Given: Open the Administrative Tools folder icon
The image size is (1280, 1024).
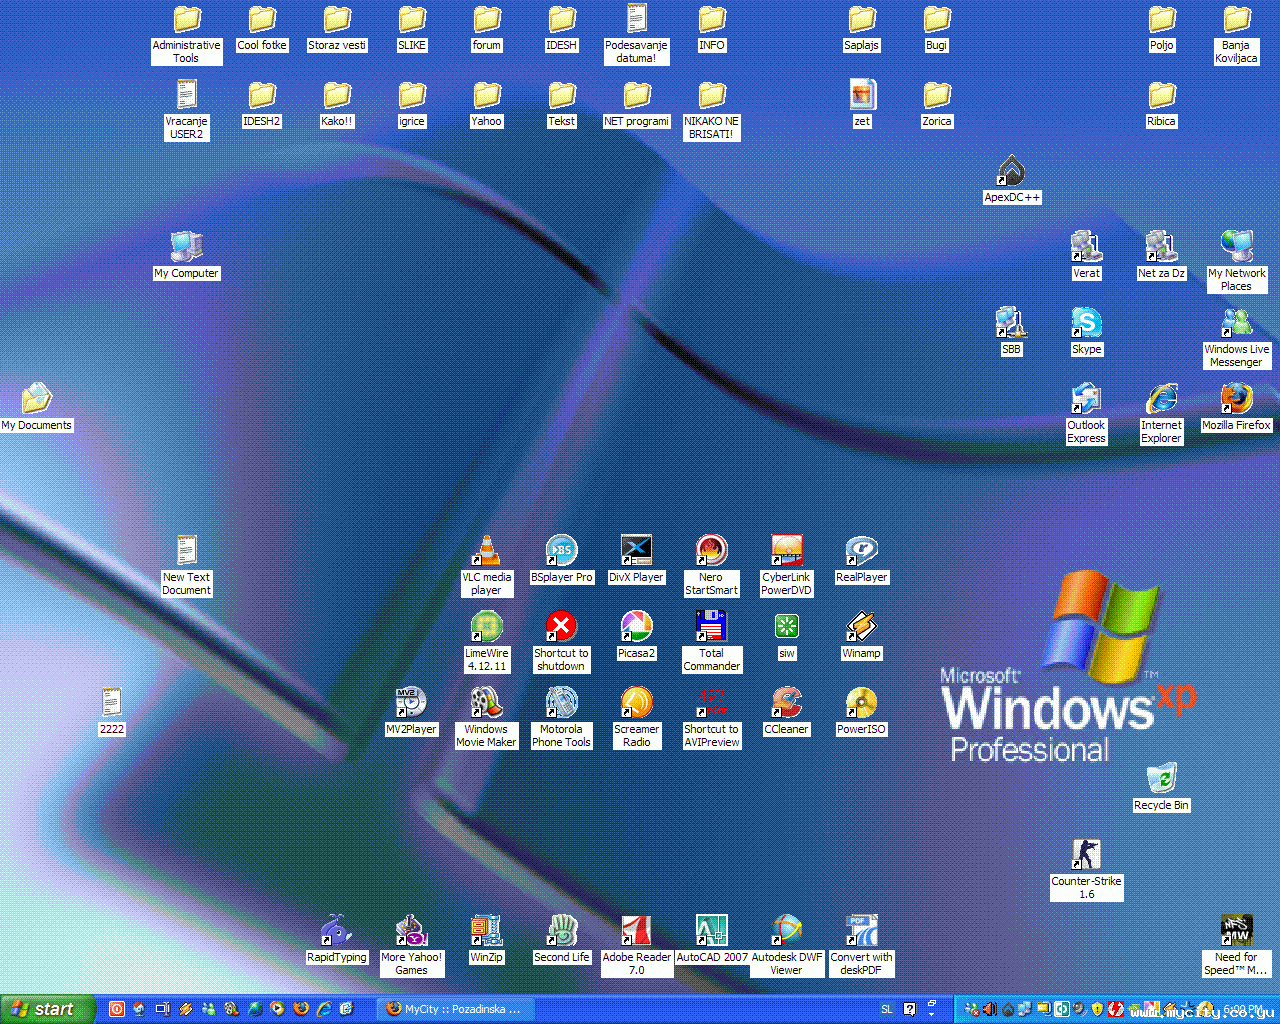Looking at the screenshot, I should coord(187,20).
